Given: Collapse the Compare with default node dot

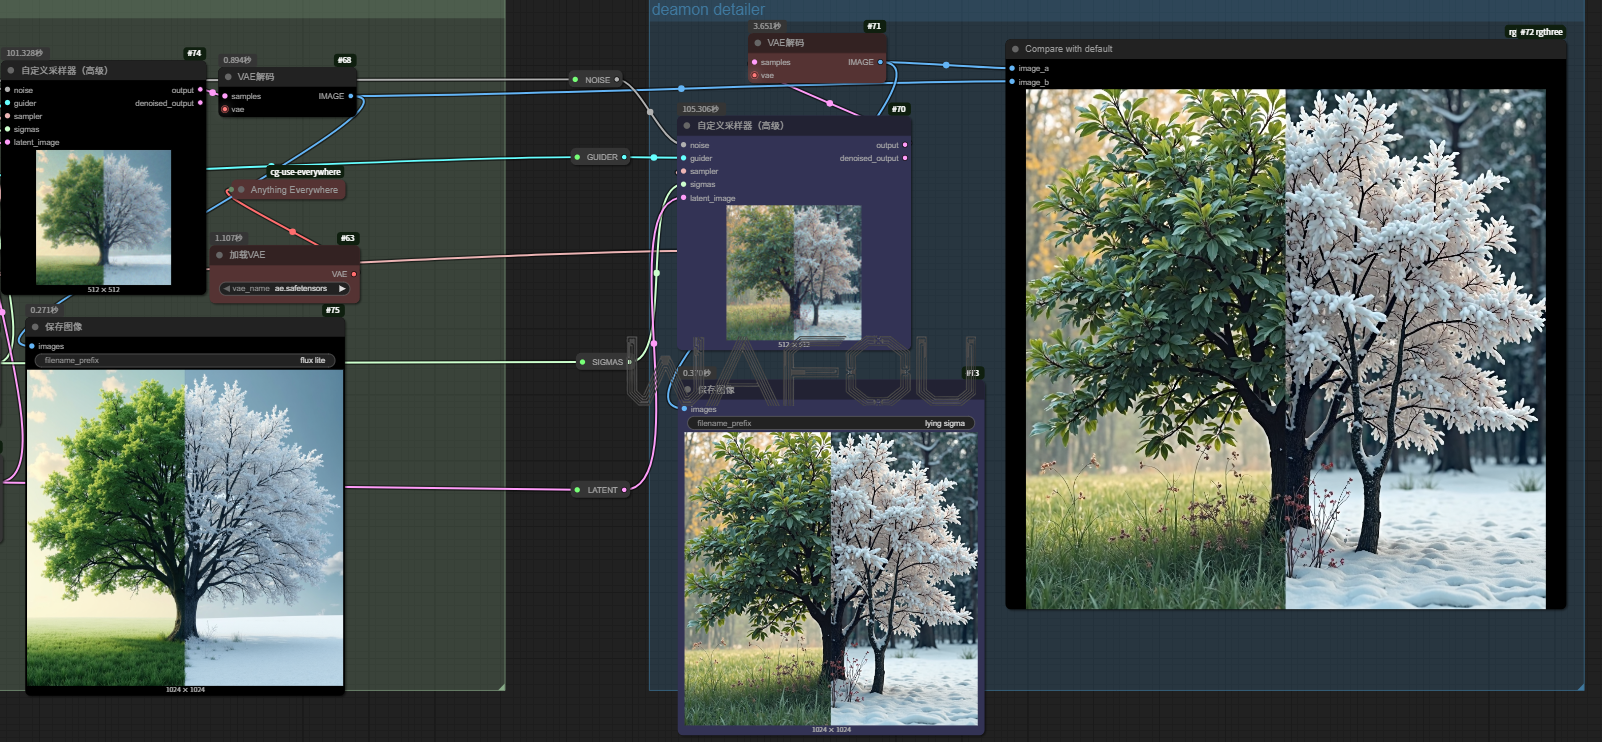Looking at the screenshot, I should click(x=1015, y=48).
